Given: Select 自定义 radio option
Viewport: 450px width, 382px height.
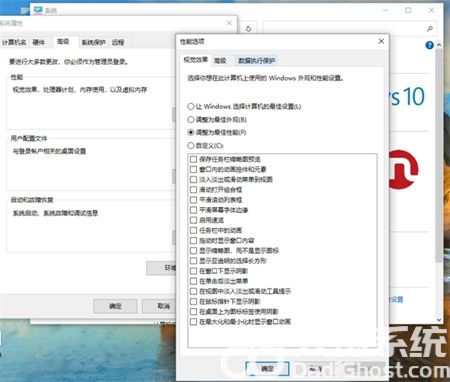Looking at the screenshot, I should [x=191, y=145].
